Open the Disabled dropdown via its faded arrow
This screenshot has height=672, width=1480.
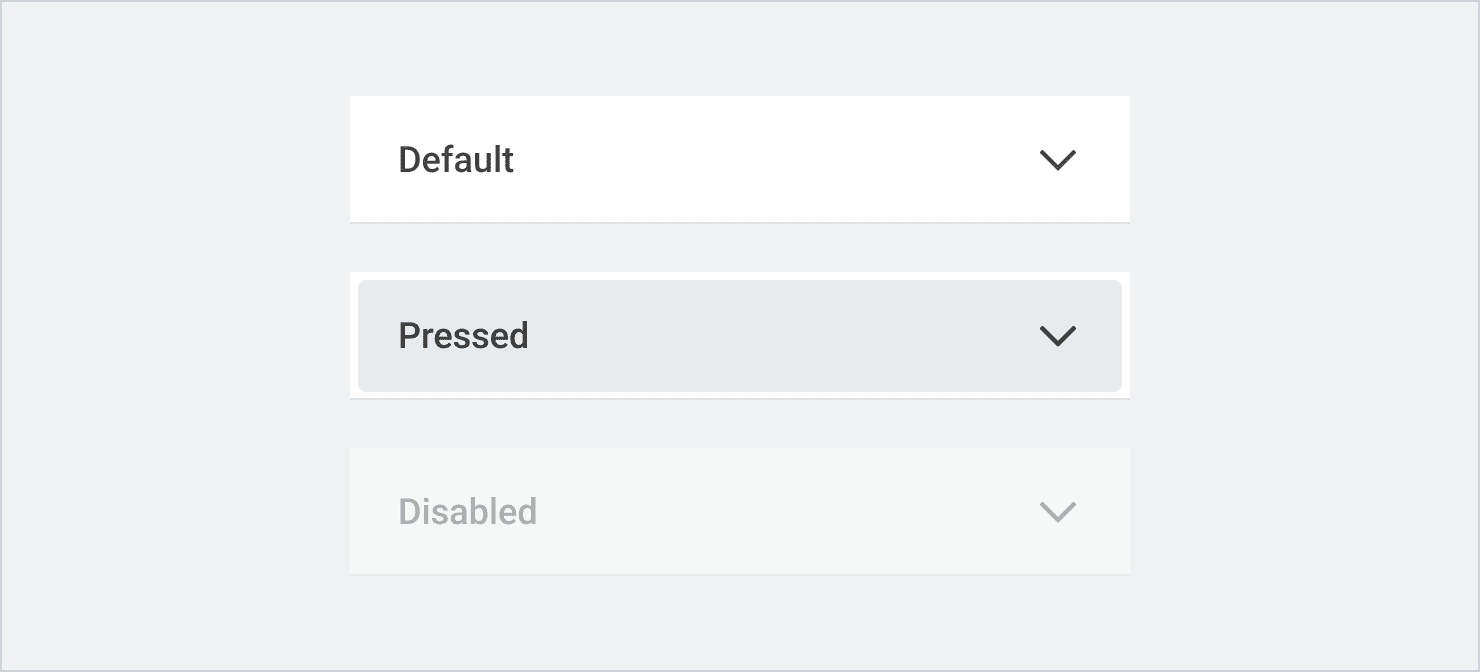pos(1057,512)
